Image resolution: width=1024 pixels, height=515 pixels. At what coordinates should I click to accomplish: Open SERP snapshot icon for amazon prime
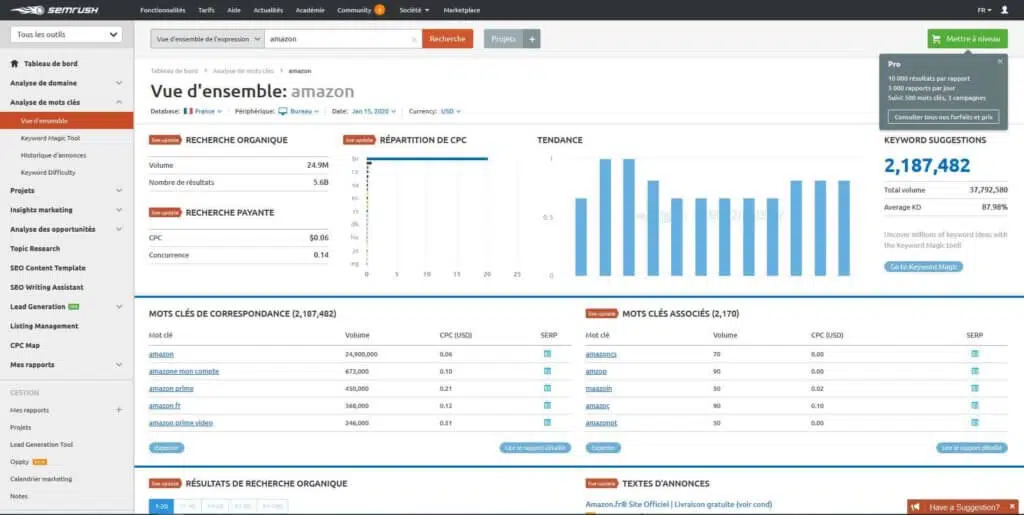click(x=547, y=388)
